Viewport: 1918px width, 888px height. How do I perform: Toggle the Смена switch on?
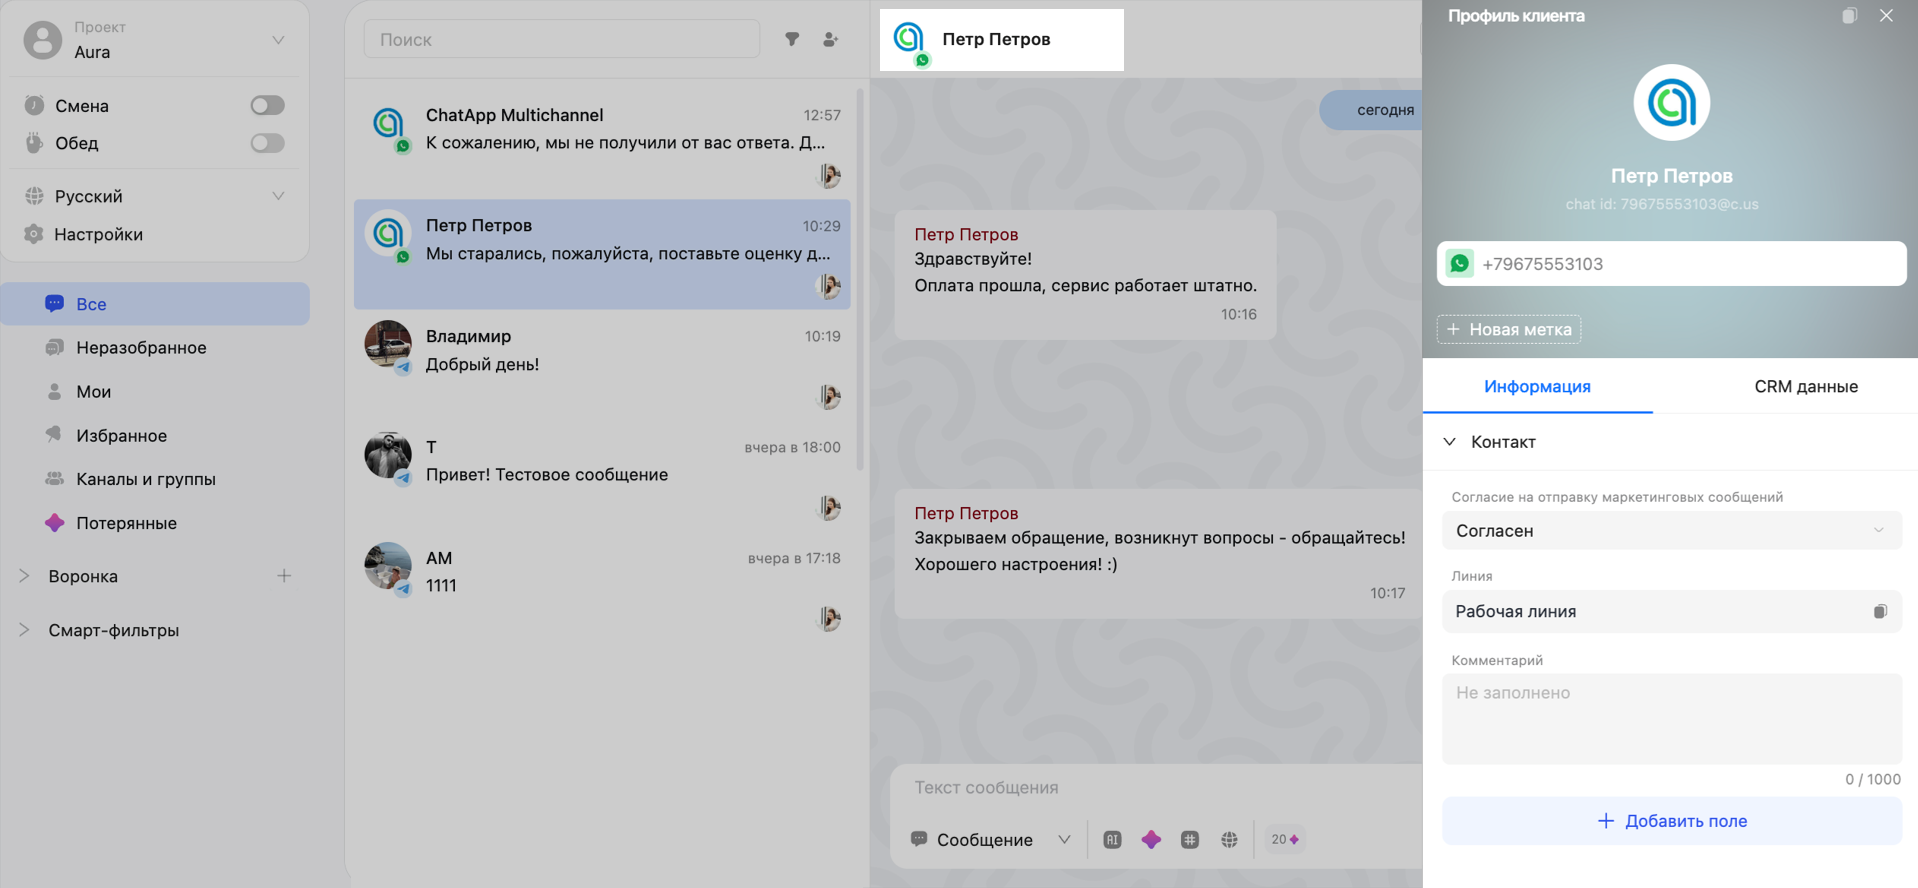[x=267, y=106]
